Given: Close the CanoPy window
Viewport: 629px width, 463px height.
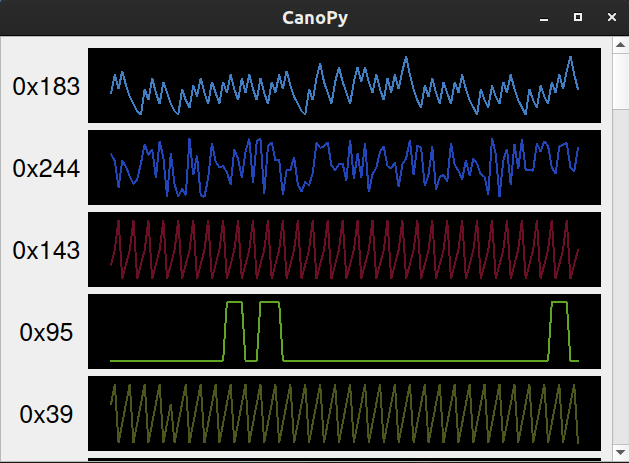Looking at the screenshot, I should point(610,18).
